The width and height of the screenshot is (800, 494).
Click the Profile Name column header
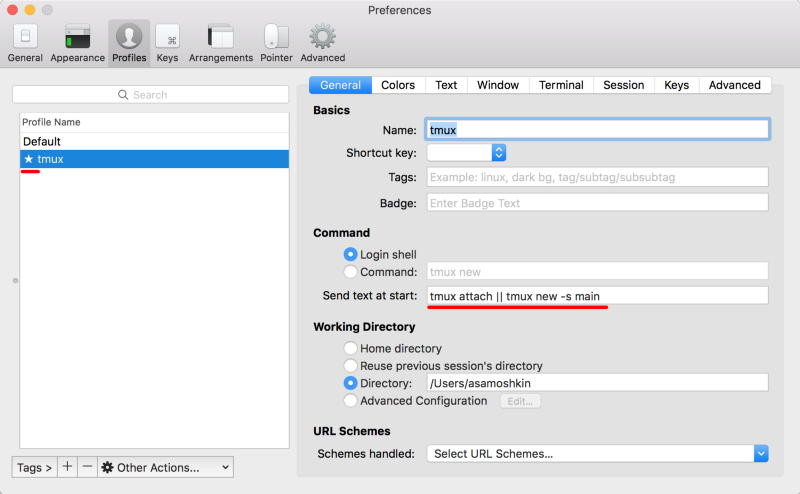[154, 122]
